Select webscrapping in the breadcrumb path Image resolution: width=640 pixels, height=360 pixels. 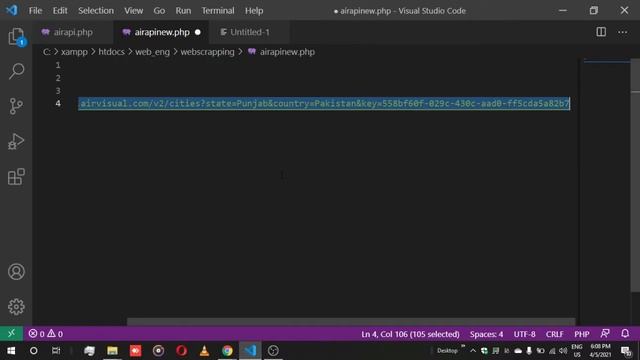[207, 52]
